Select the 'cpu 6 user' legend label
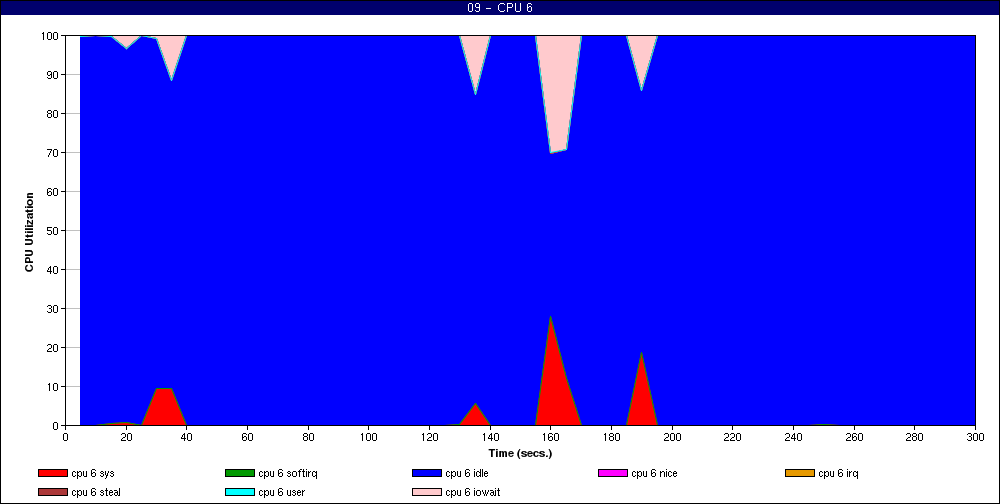This screenshot has height=504, width=1000. (x=282, y=492)
